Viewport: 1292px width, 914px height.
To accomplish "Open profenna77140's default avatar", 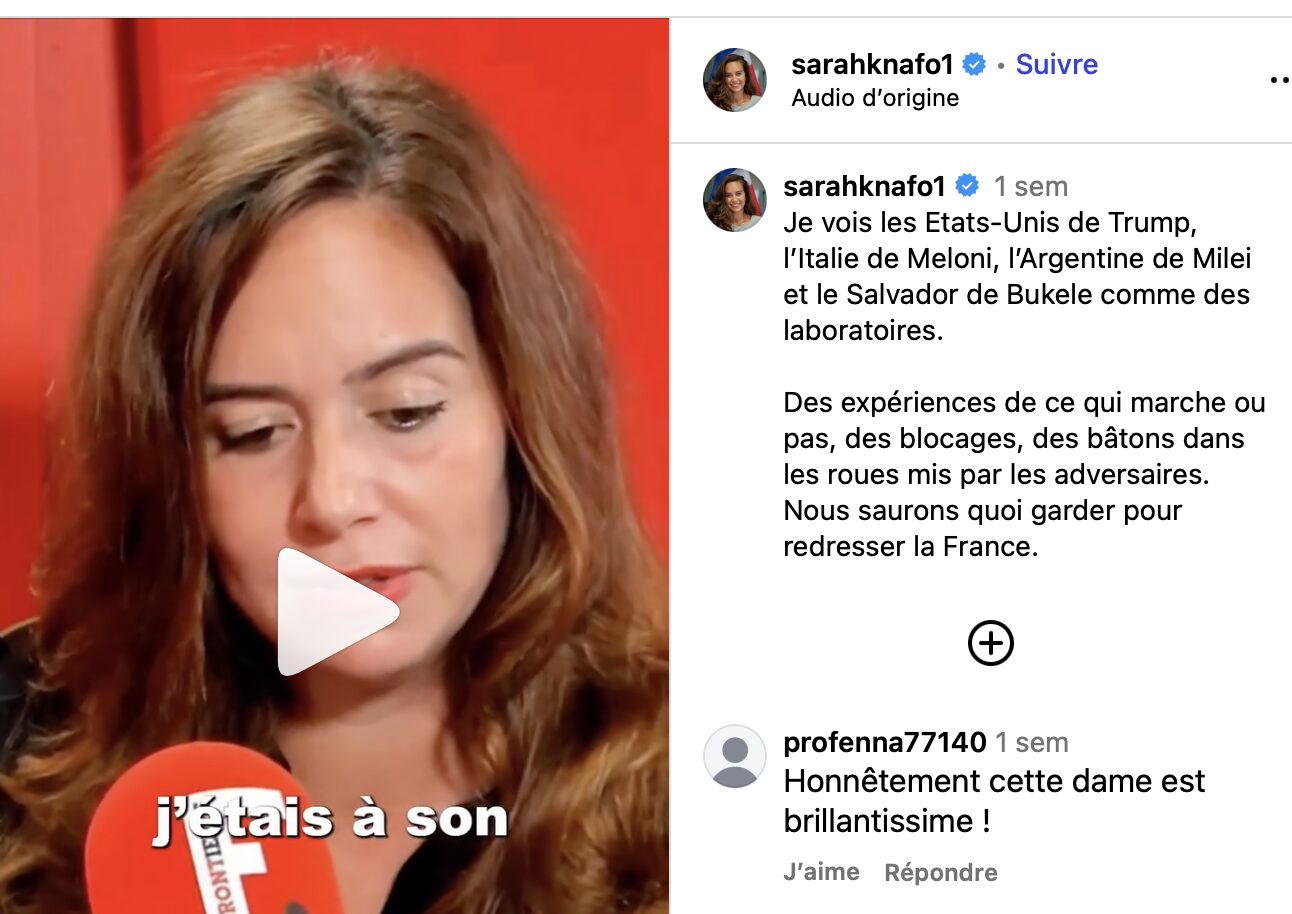I will 735,756.
